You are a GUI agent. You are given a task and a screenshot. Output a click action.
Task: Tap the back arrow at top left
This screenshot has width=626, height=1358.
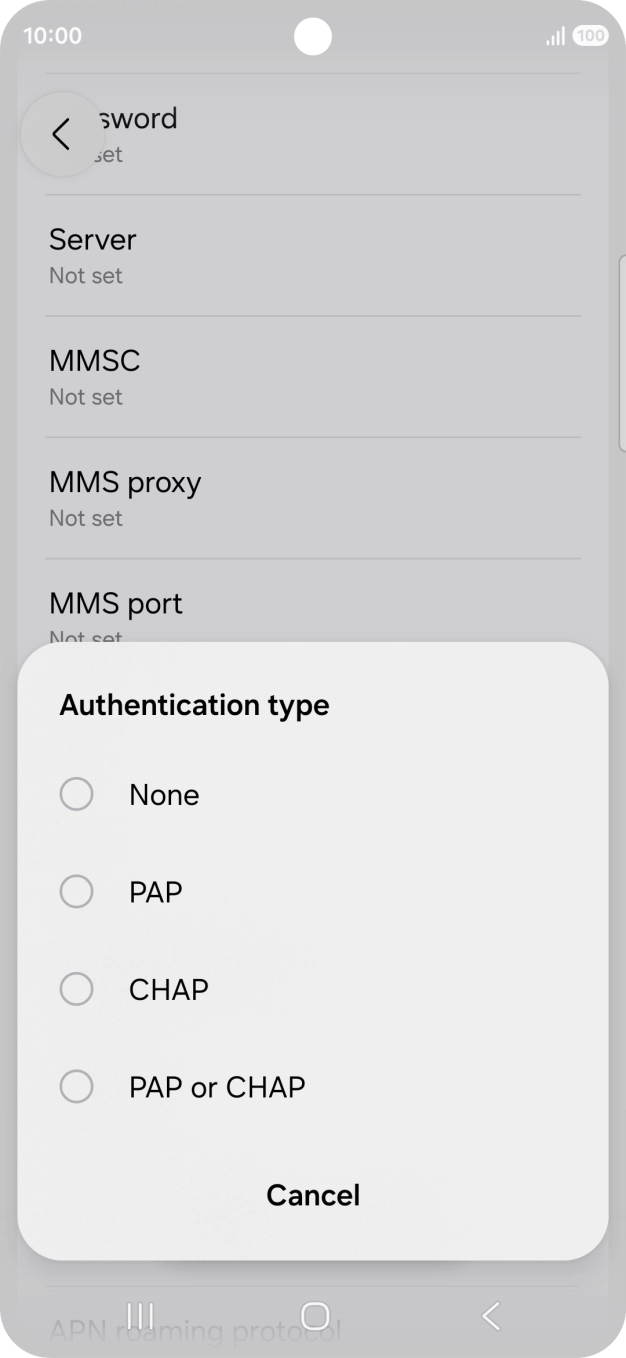tap(62, 134)
